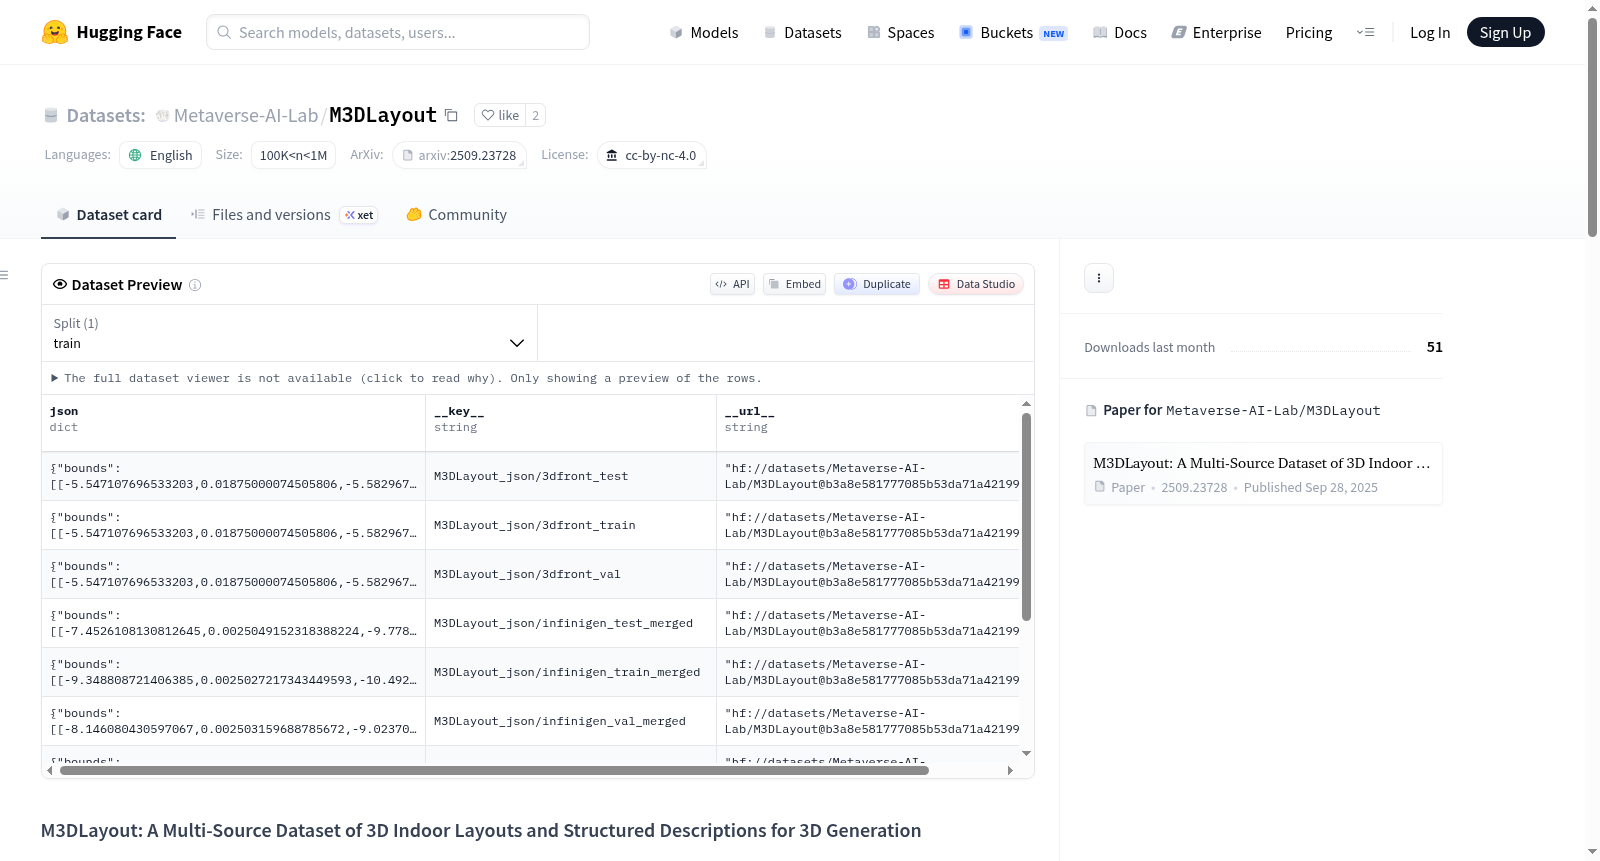Click the Sign Up button

pyautogui.click(x=1505, y=32)
